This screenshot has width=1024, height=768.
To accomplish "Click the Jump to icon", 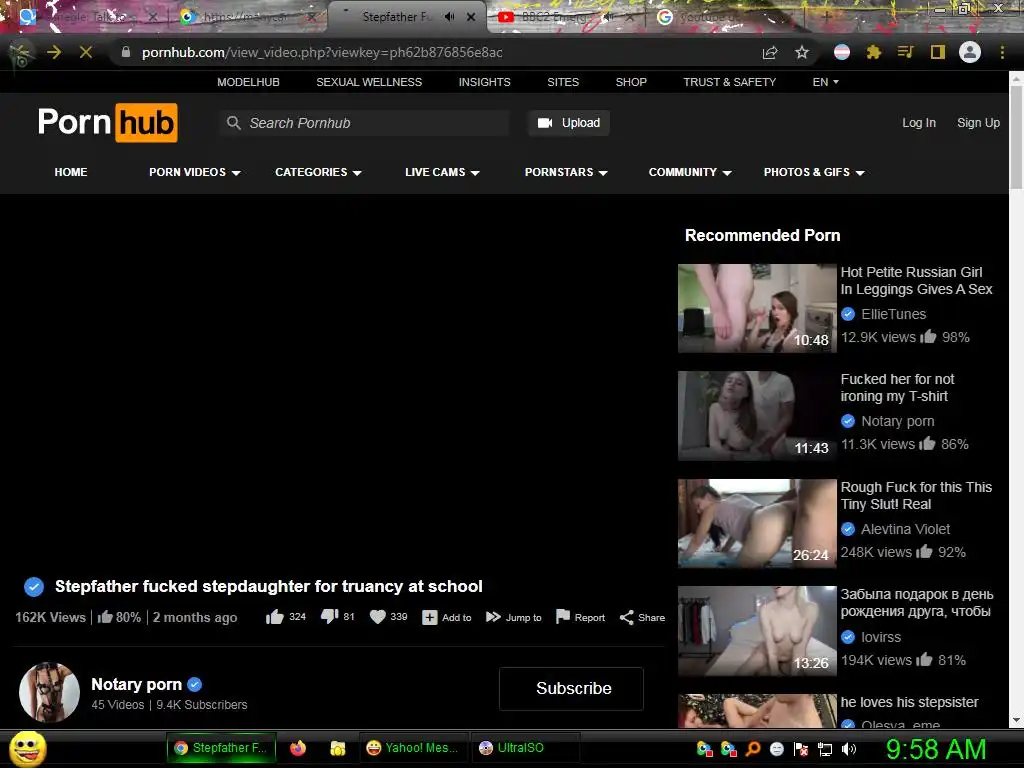I will tap(493, 617).
